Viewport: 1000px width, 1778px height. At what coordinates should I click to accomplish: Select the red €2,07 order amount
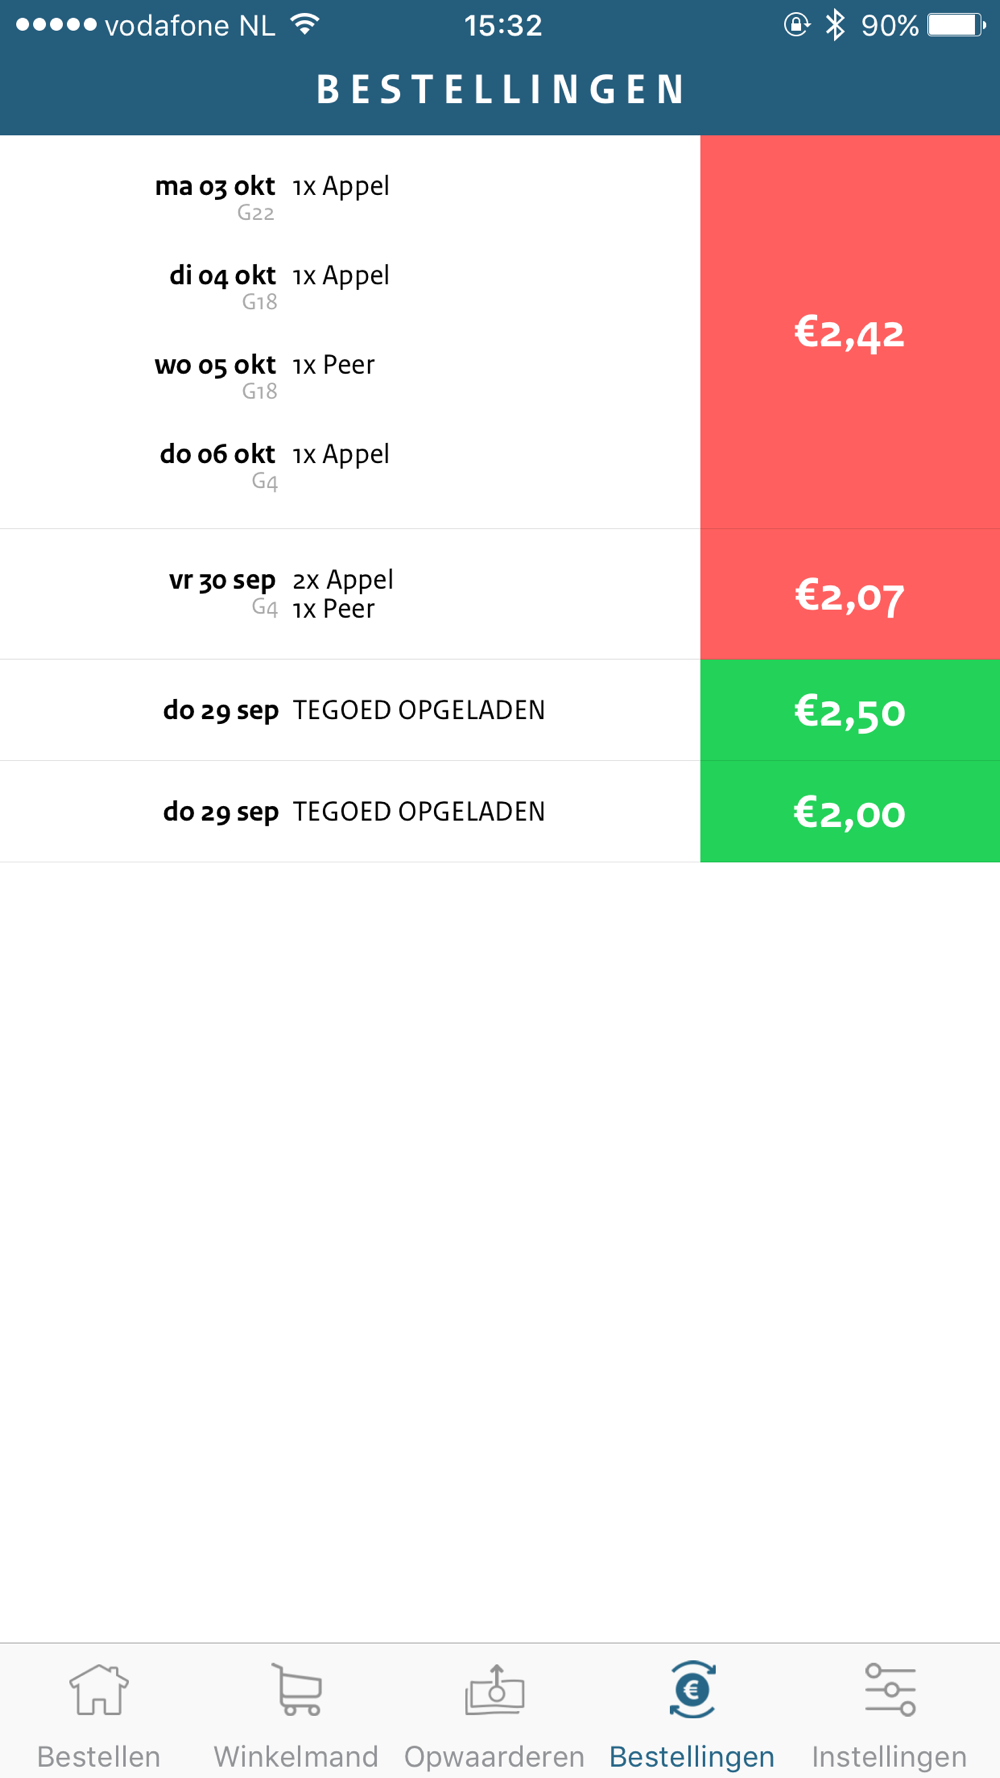tap(850, 595)
